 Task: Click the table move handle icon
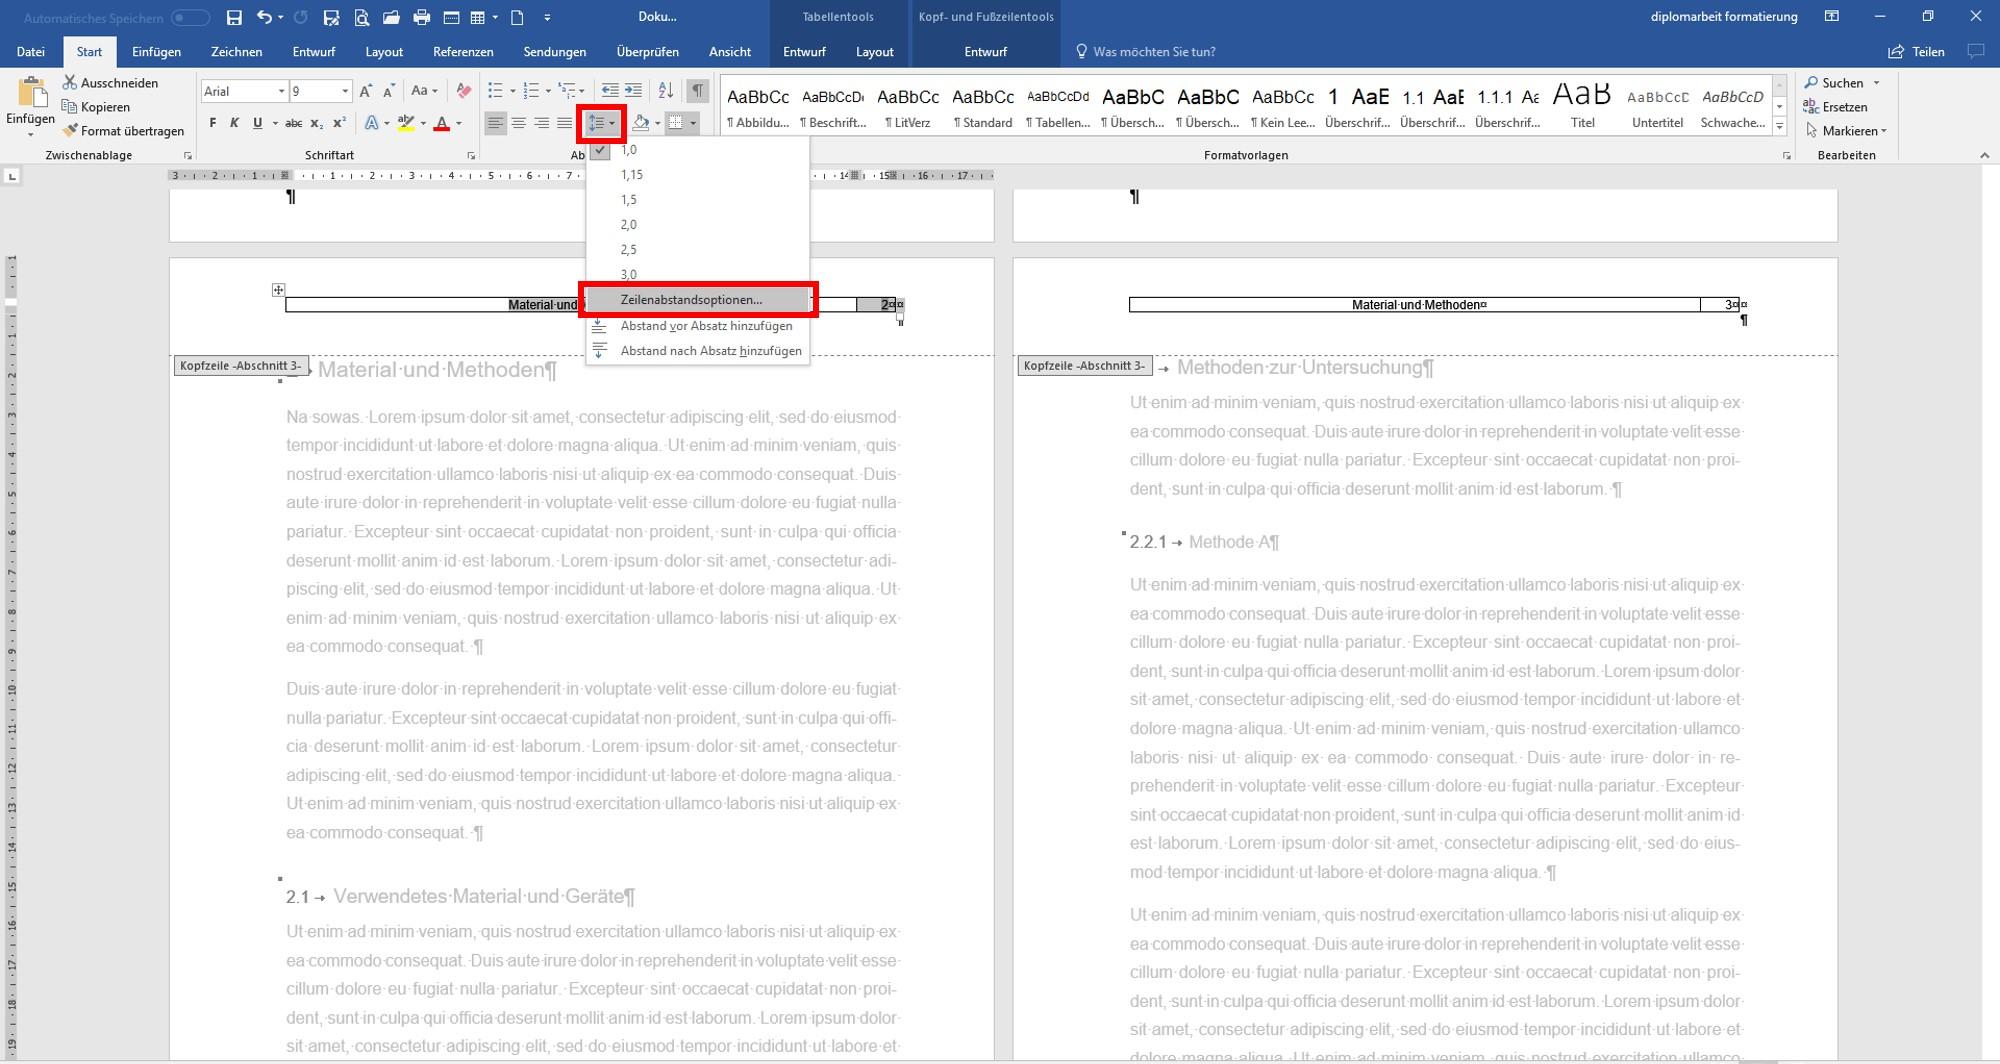click(x=278, y=290)
